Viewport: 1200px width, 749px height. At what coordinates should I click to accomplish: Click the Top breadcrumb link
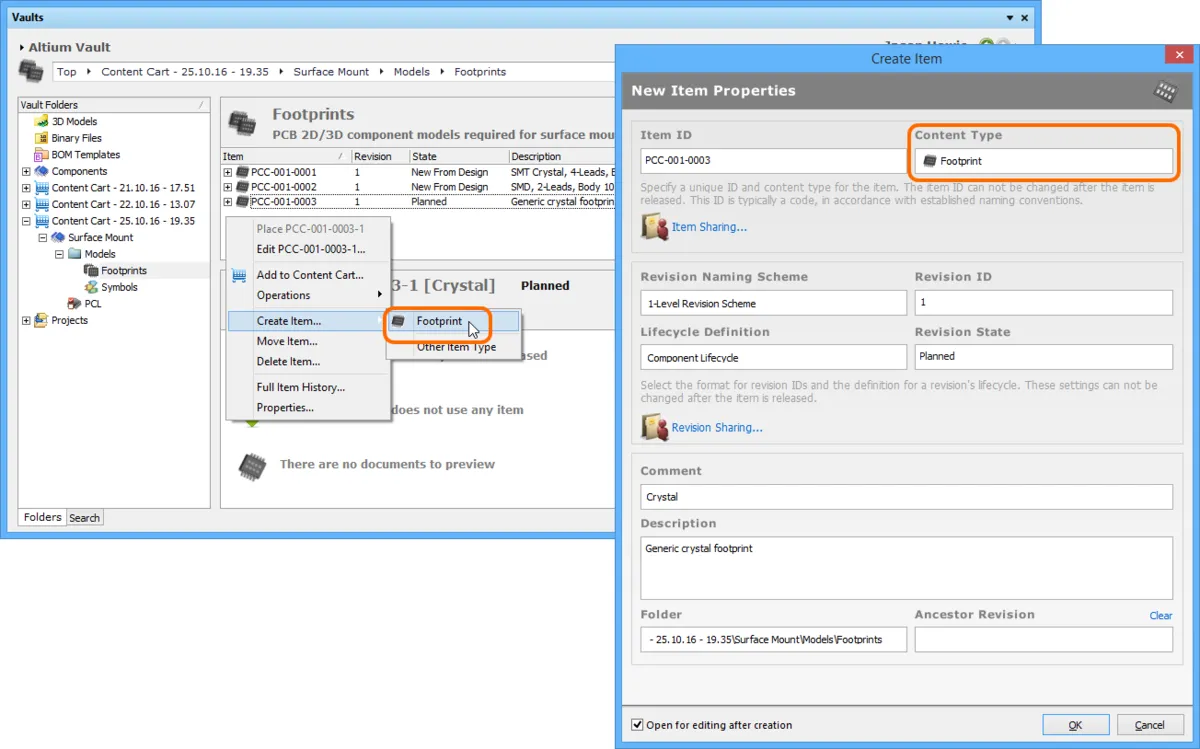tap(66, 71)
